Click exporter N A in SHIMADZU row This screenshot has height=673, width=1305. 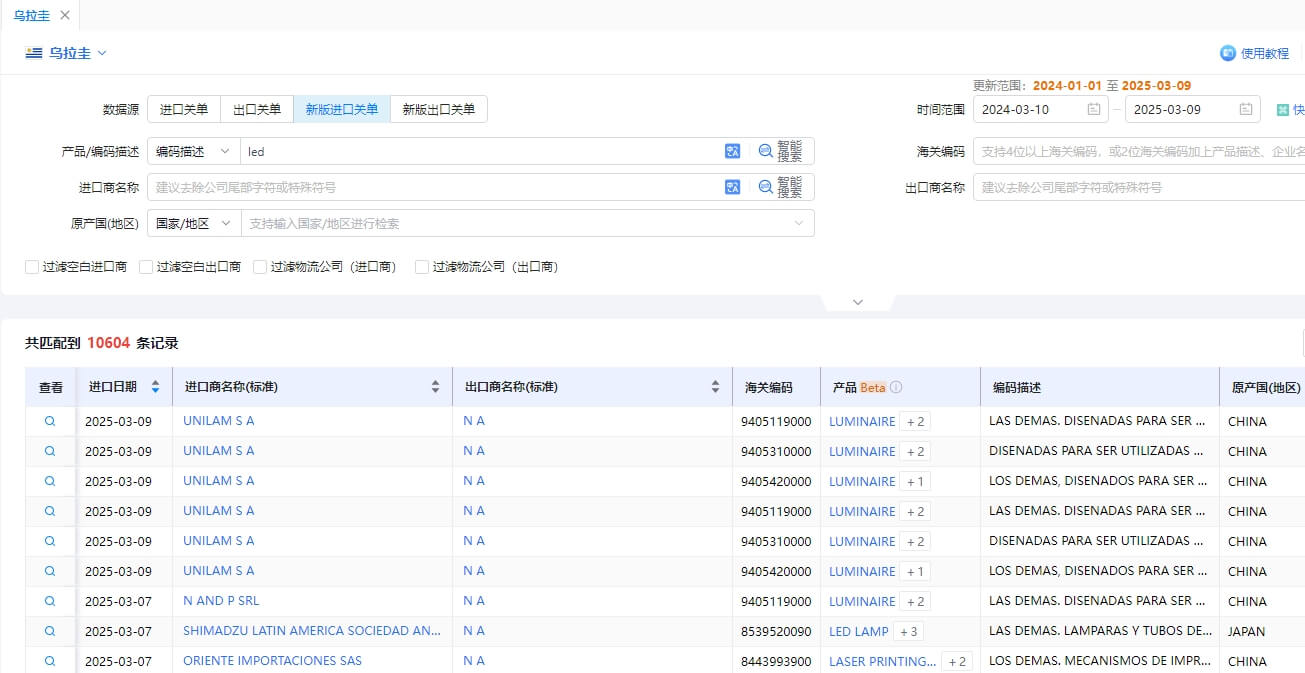click(x=474, y=631)
